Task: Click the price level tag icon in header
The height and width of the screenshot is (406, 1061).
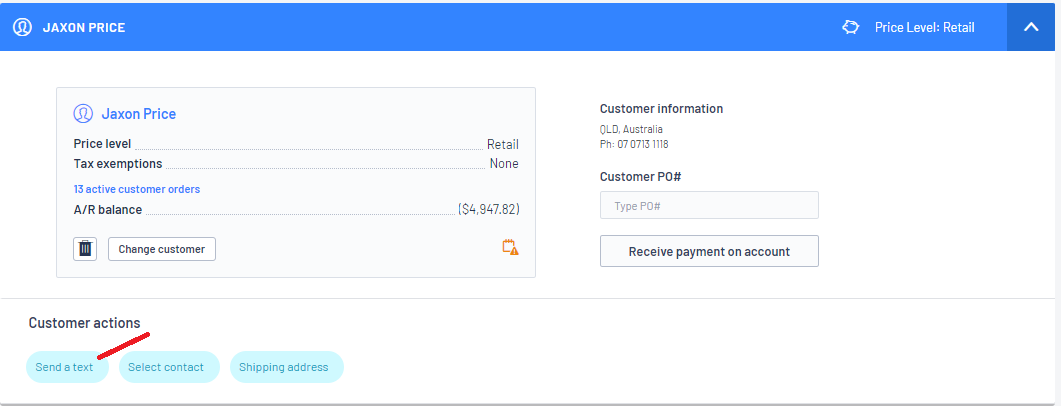Action: (851, 27)
